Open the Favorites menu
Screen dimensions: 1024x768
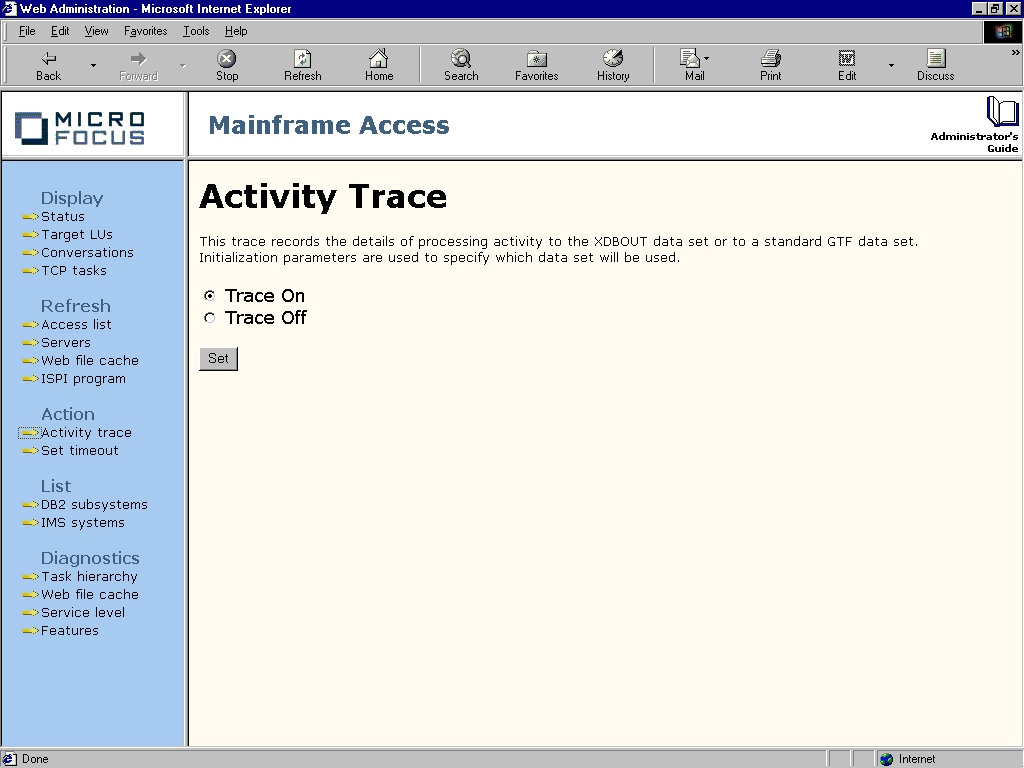[145, 31]
